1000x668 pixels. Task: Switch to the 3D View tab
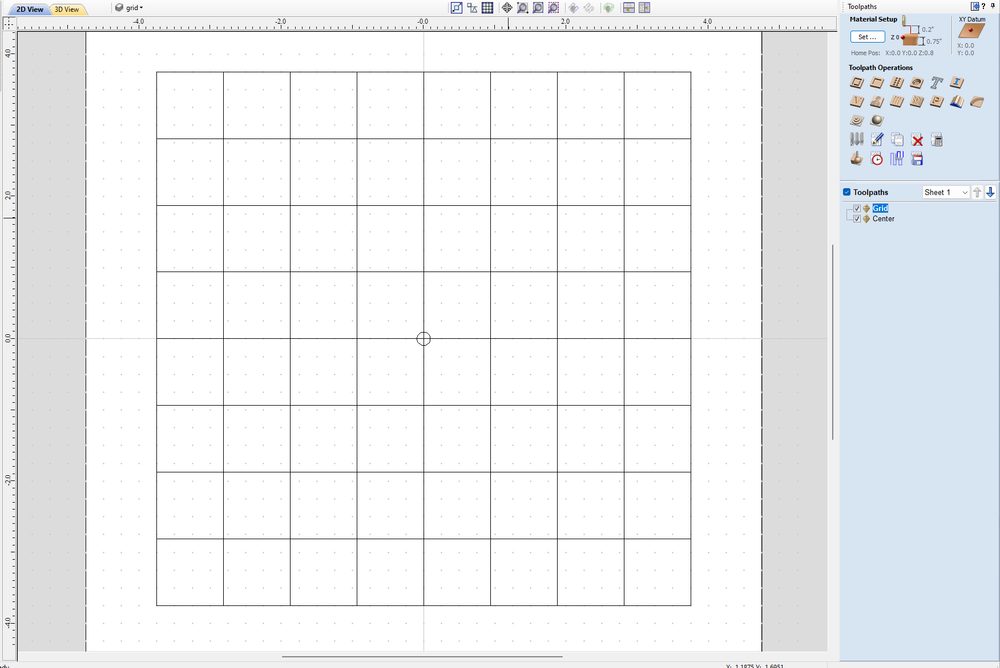(x=66, y=9)
